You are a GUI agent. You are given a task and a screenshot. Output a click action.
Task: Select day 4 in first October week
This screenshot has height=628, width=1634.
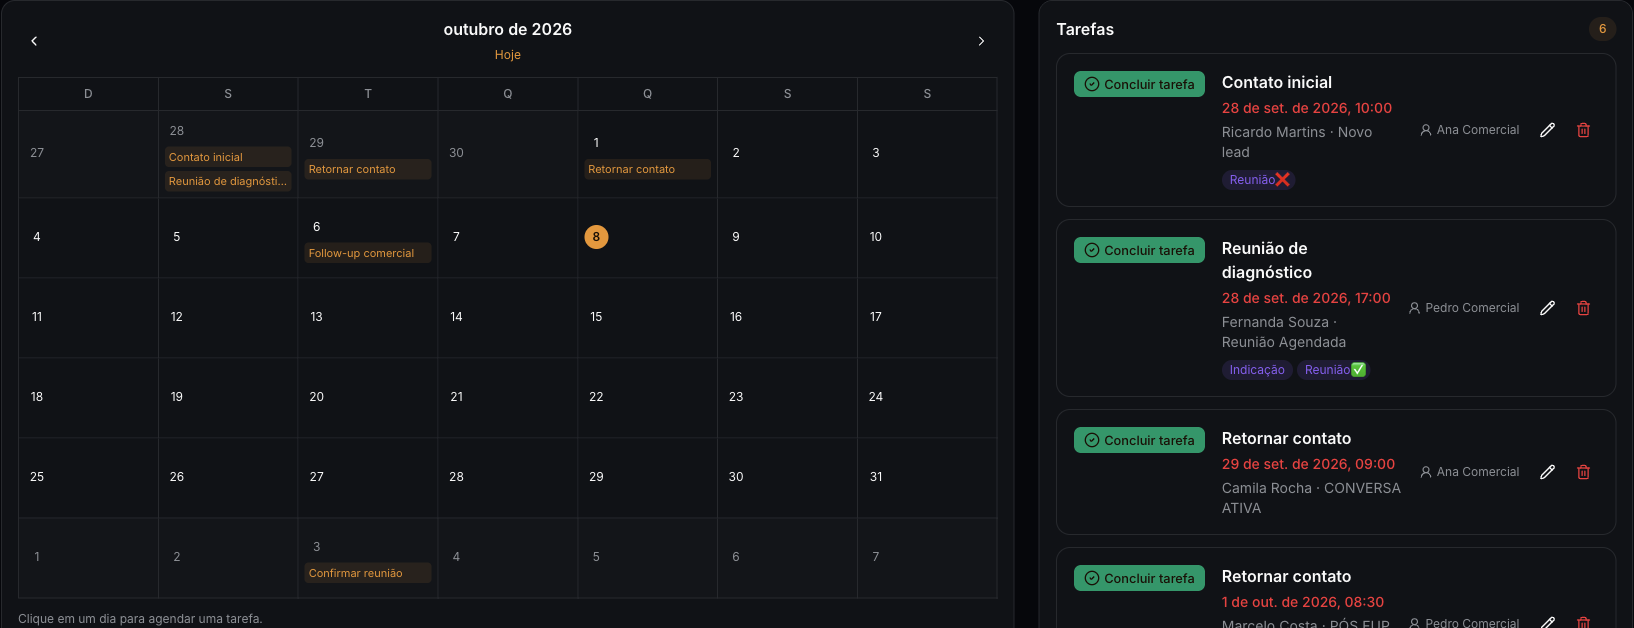[x=88, y=237]
